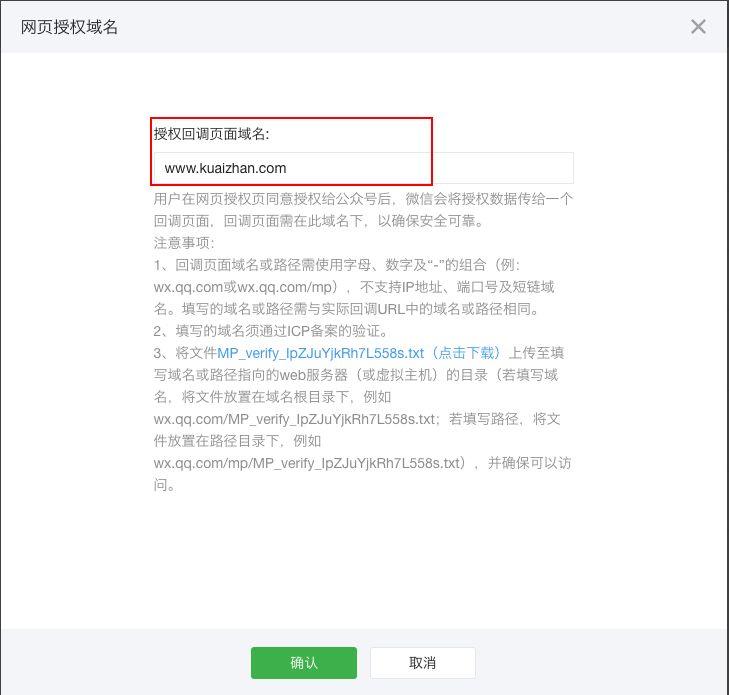The height and width of the screenshot is (695, 729).
Task: Download the MP_verify_IpZJuYjkRh7L558s.txt file link
Action: click(x=321, y=353)
